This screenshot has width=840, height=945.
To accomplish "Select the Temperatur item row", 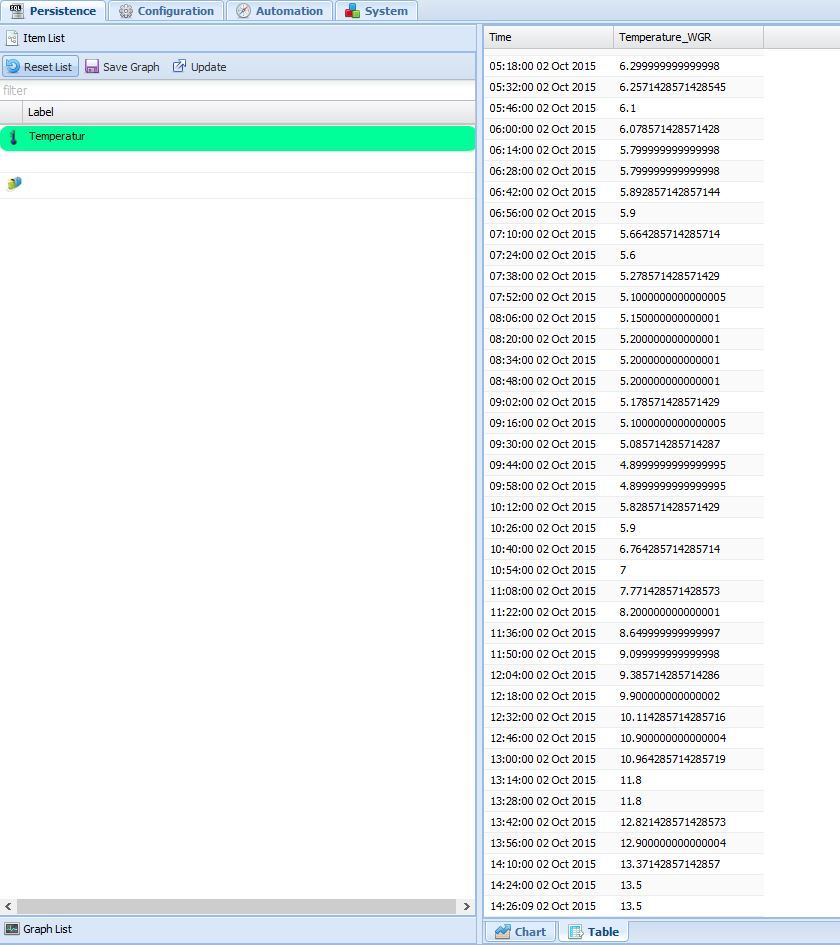I will click(x=237, y=138).
